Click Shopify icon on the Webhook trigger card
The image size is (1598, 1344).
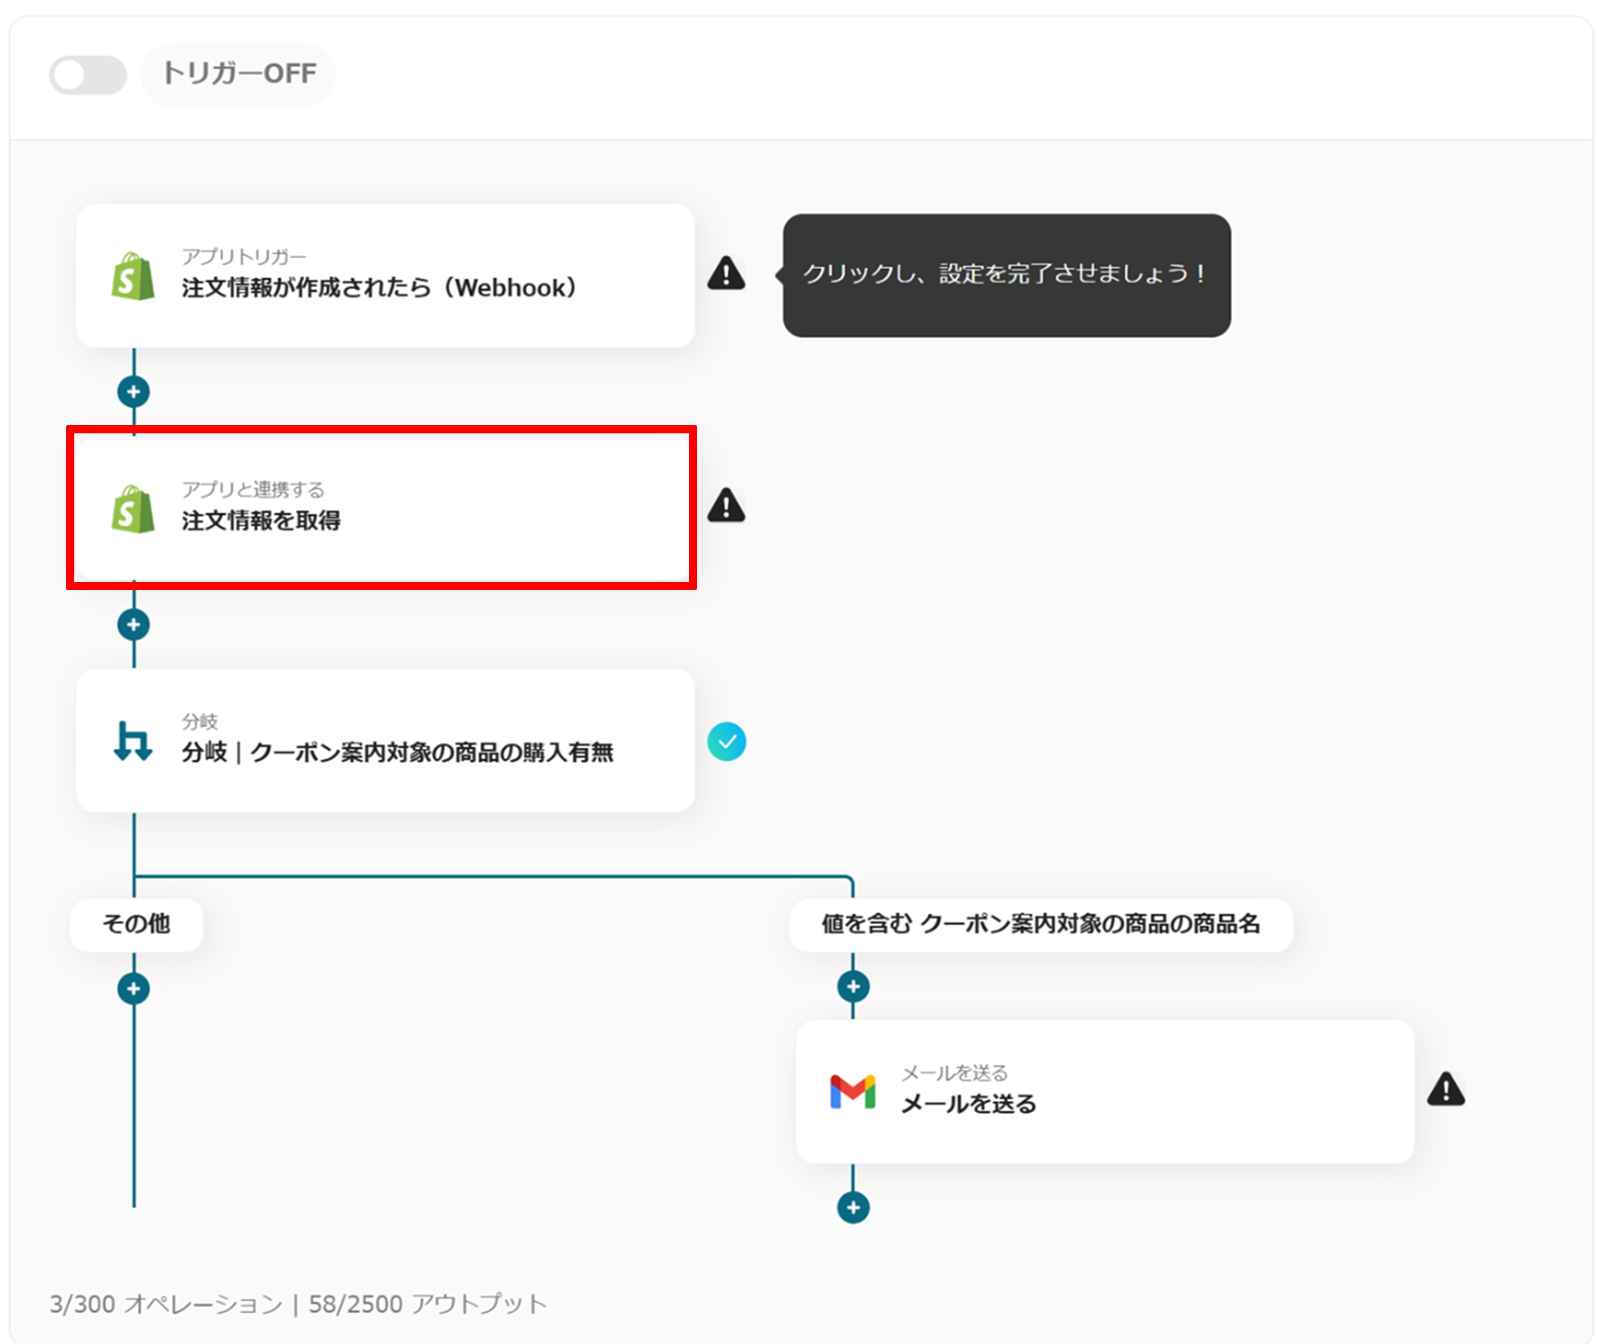click(x=133, y=276)
